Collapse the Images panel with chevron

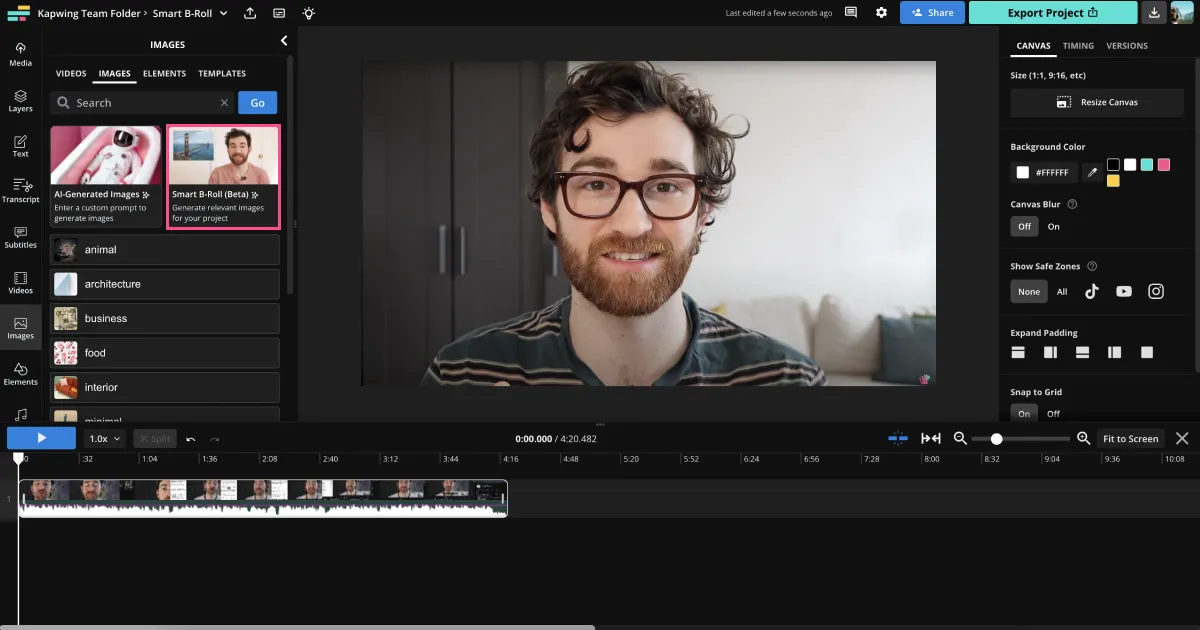click(284, 41)
